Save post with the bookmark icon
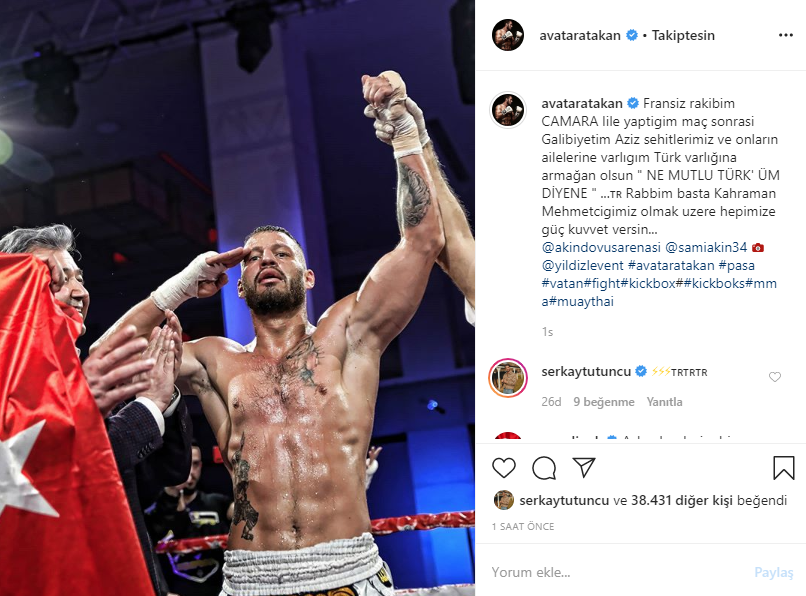Image resolution: width=806 pixels, height=596 pixels. tap(783, 468)
